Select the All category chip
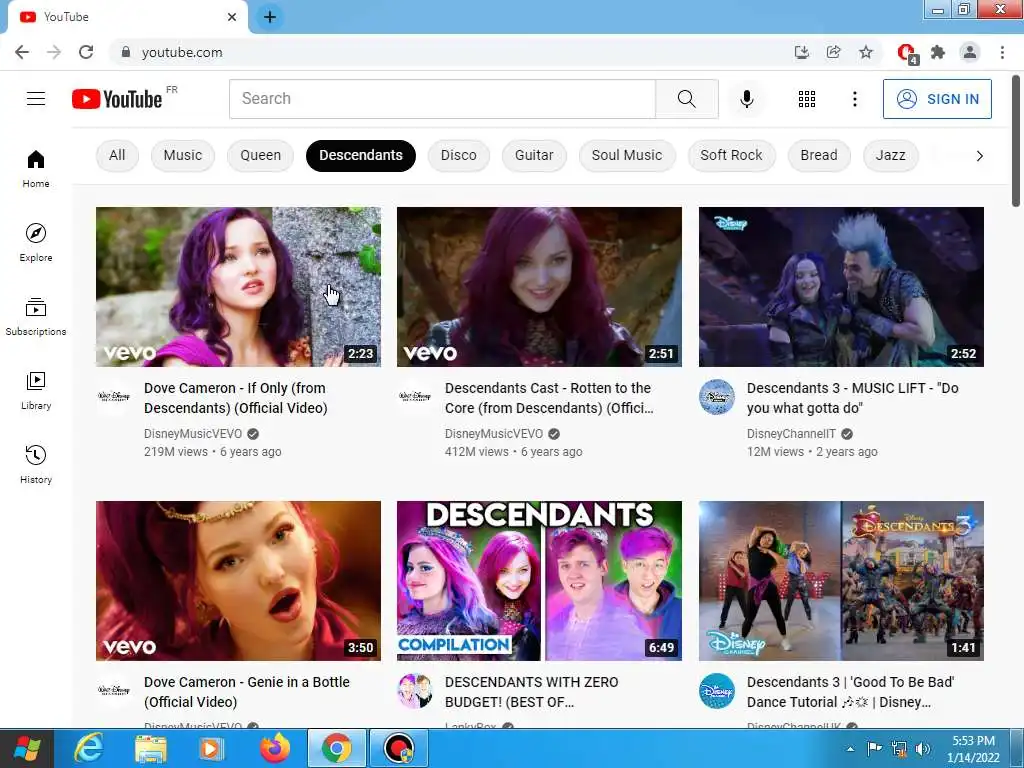This screenshot has height=768, width=1024. (x=117, y=155)
